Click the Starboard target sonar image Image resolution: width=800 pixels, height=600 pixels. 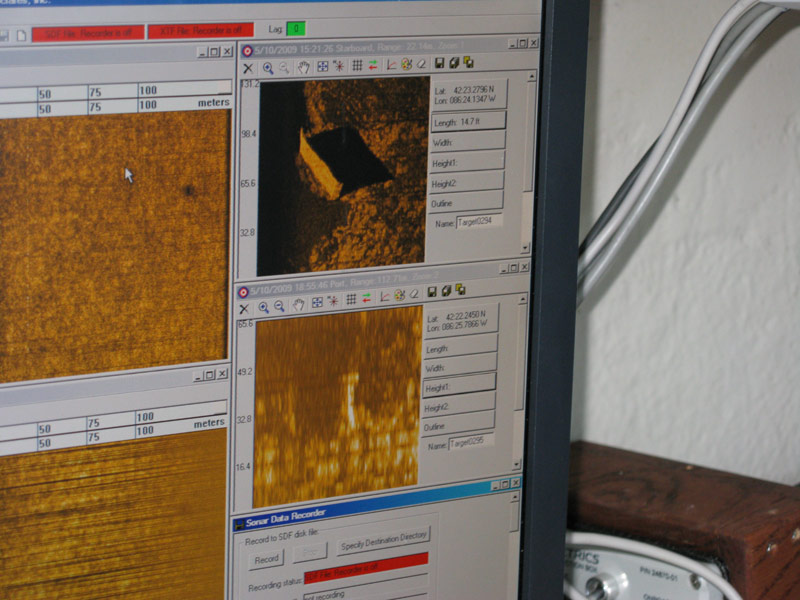(x=343, y=176)
